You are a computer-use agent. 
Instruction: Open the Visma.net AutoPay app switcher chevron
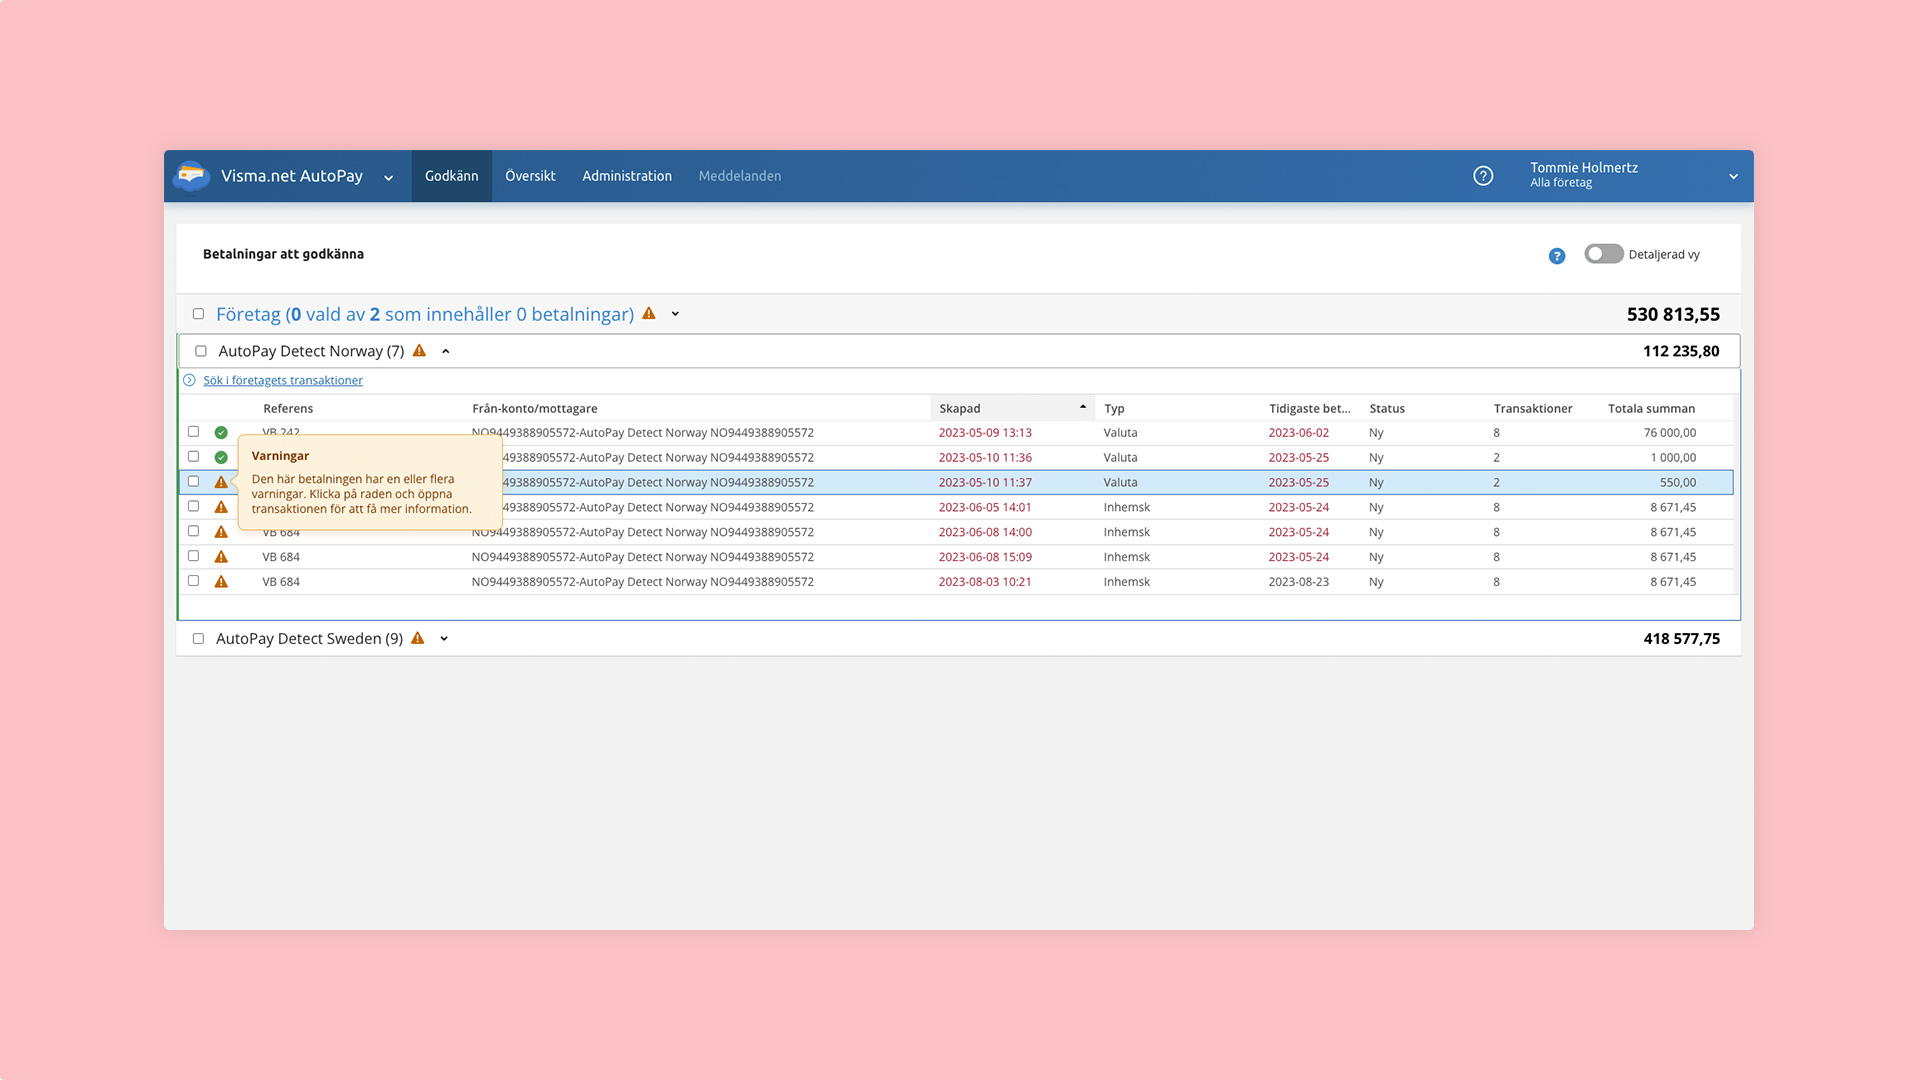tap(388, 178)
